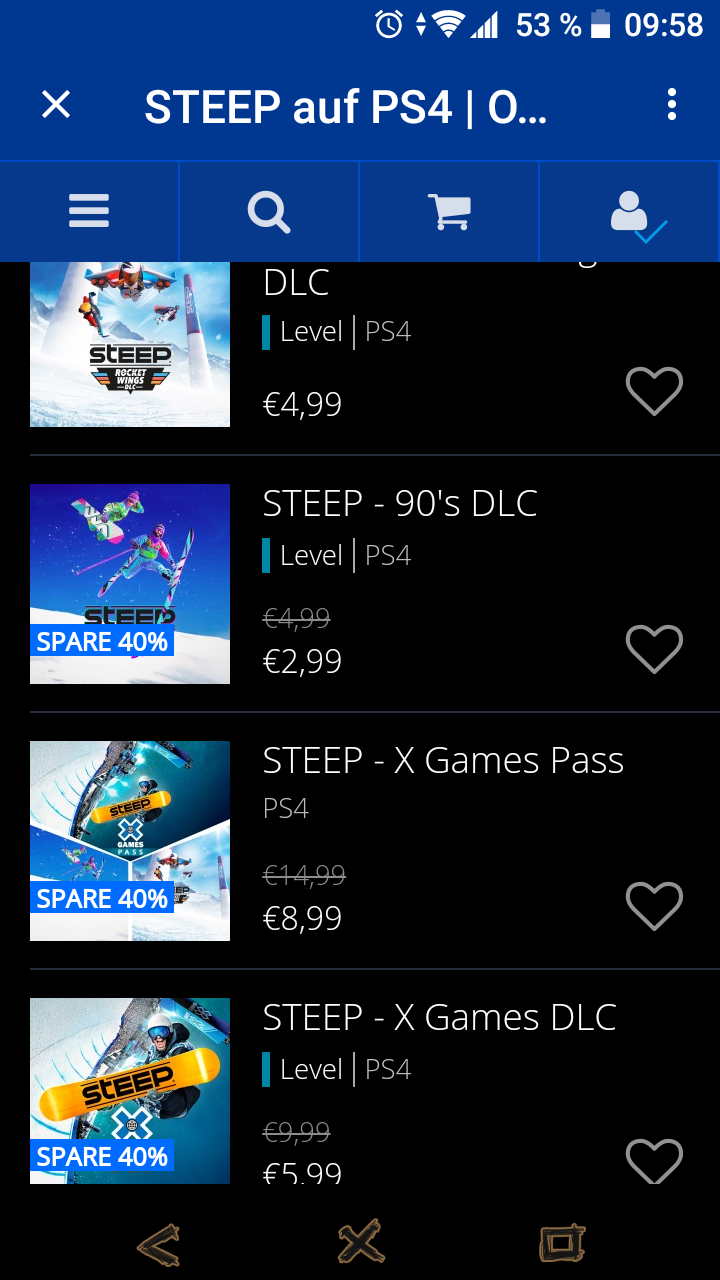
Task: Open the STEEP - 90's DLC title
Action: pyautogui.click(x=400, y=504)
